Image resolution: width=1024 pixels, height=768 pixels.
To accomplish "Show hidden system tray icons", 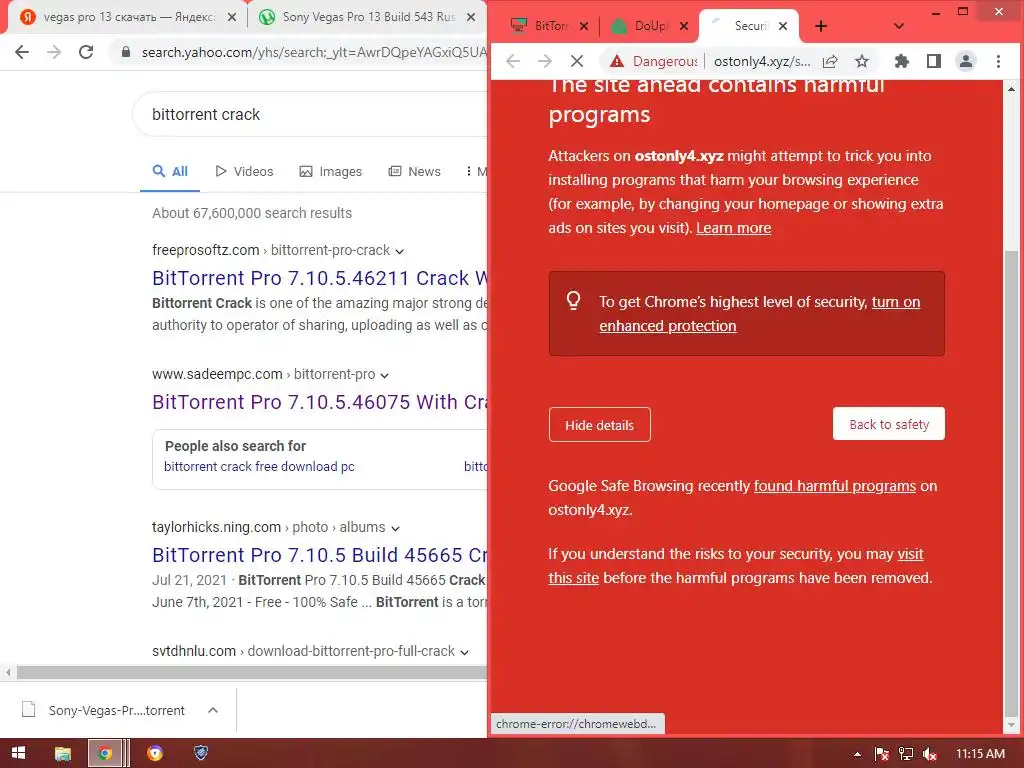I will [857, 754].
